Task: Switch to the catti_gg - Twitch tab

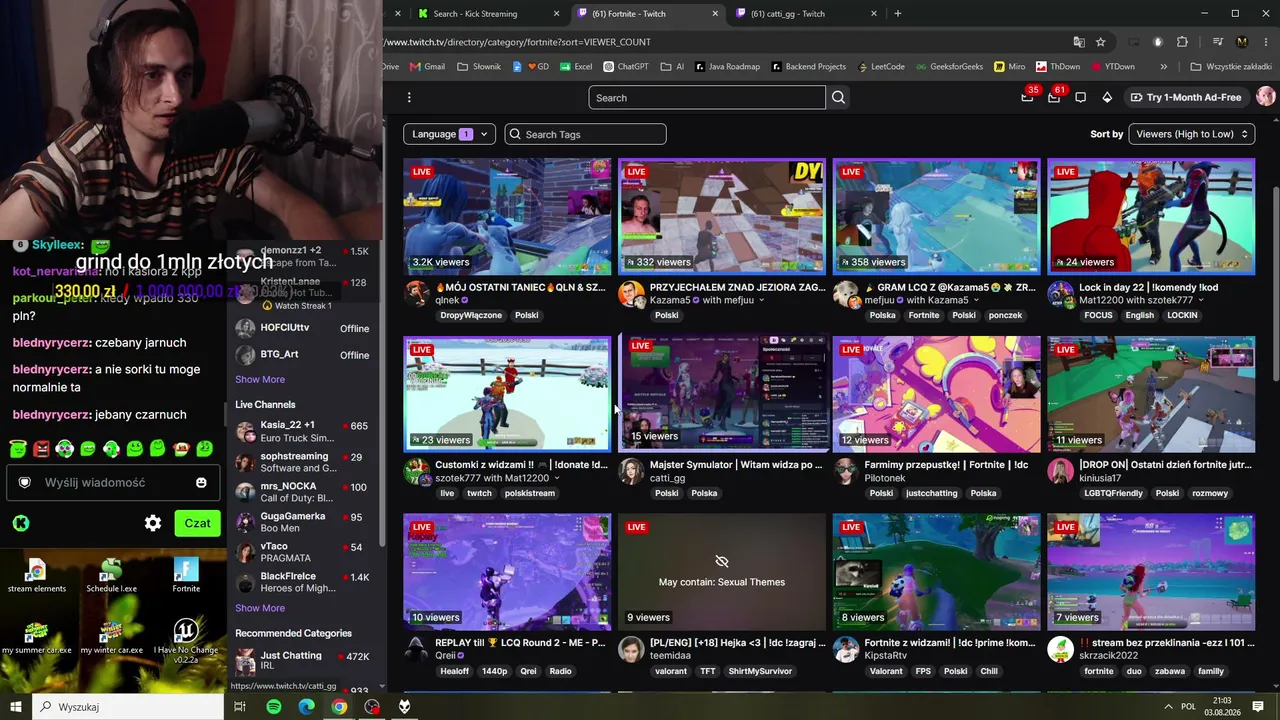Action: 806,14
